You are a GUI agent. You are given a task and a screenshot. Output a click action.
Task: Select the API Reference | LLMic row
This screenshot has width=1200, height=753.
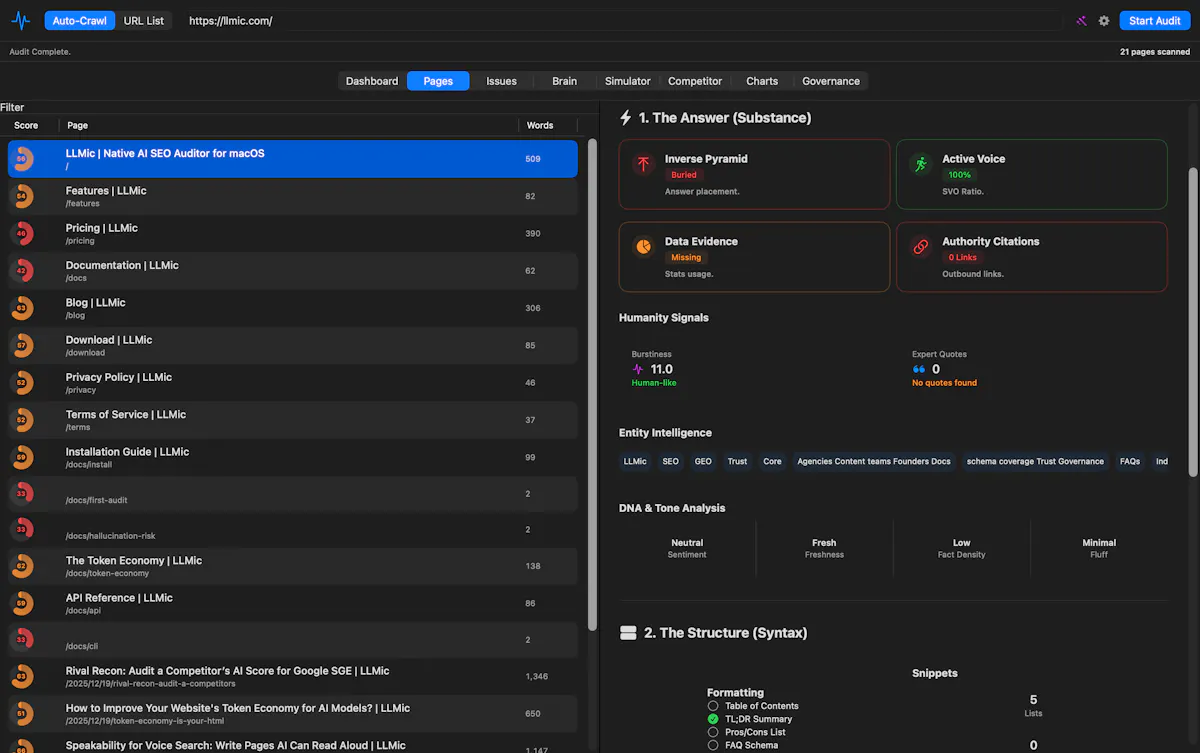[x=293, y=603]
